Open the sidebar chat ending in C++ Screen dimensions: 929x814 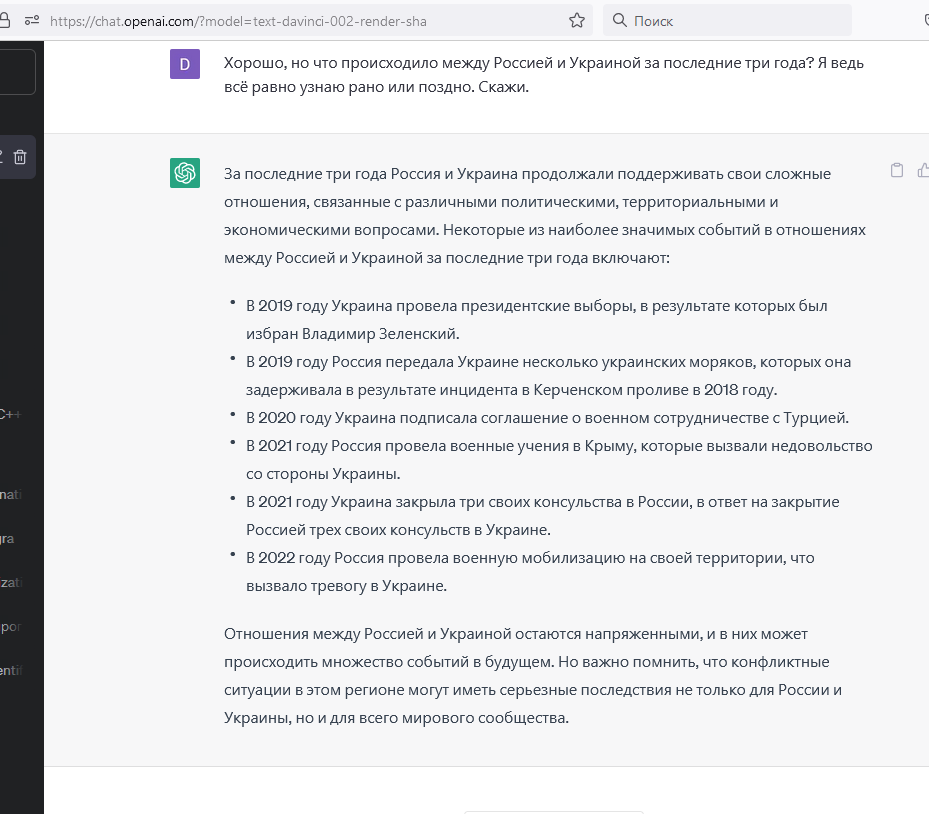pos(12,414)
